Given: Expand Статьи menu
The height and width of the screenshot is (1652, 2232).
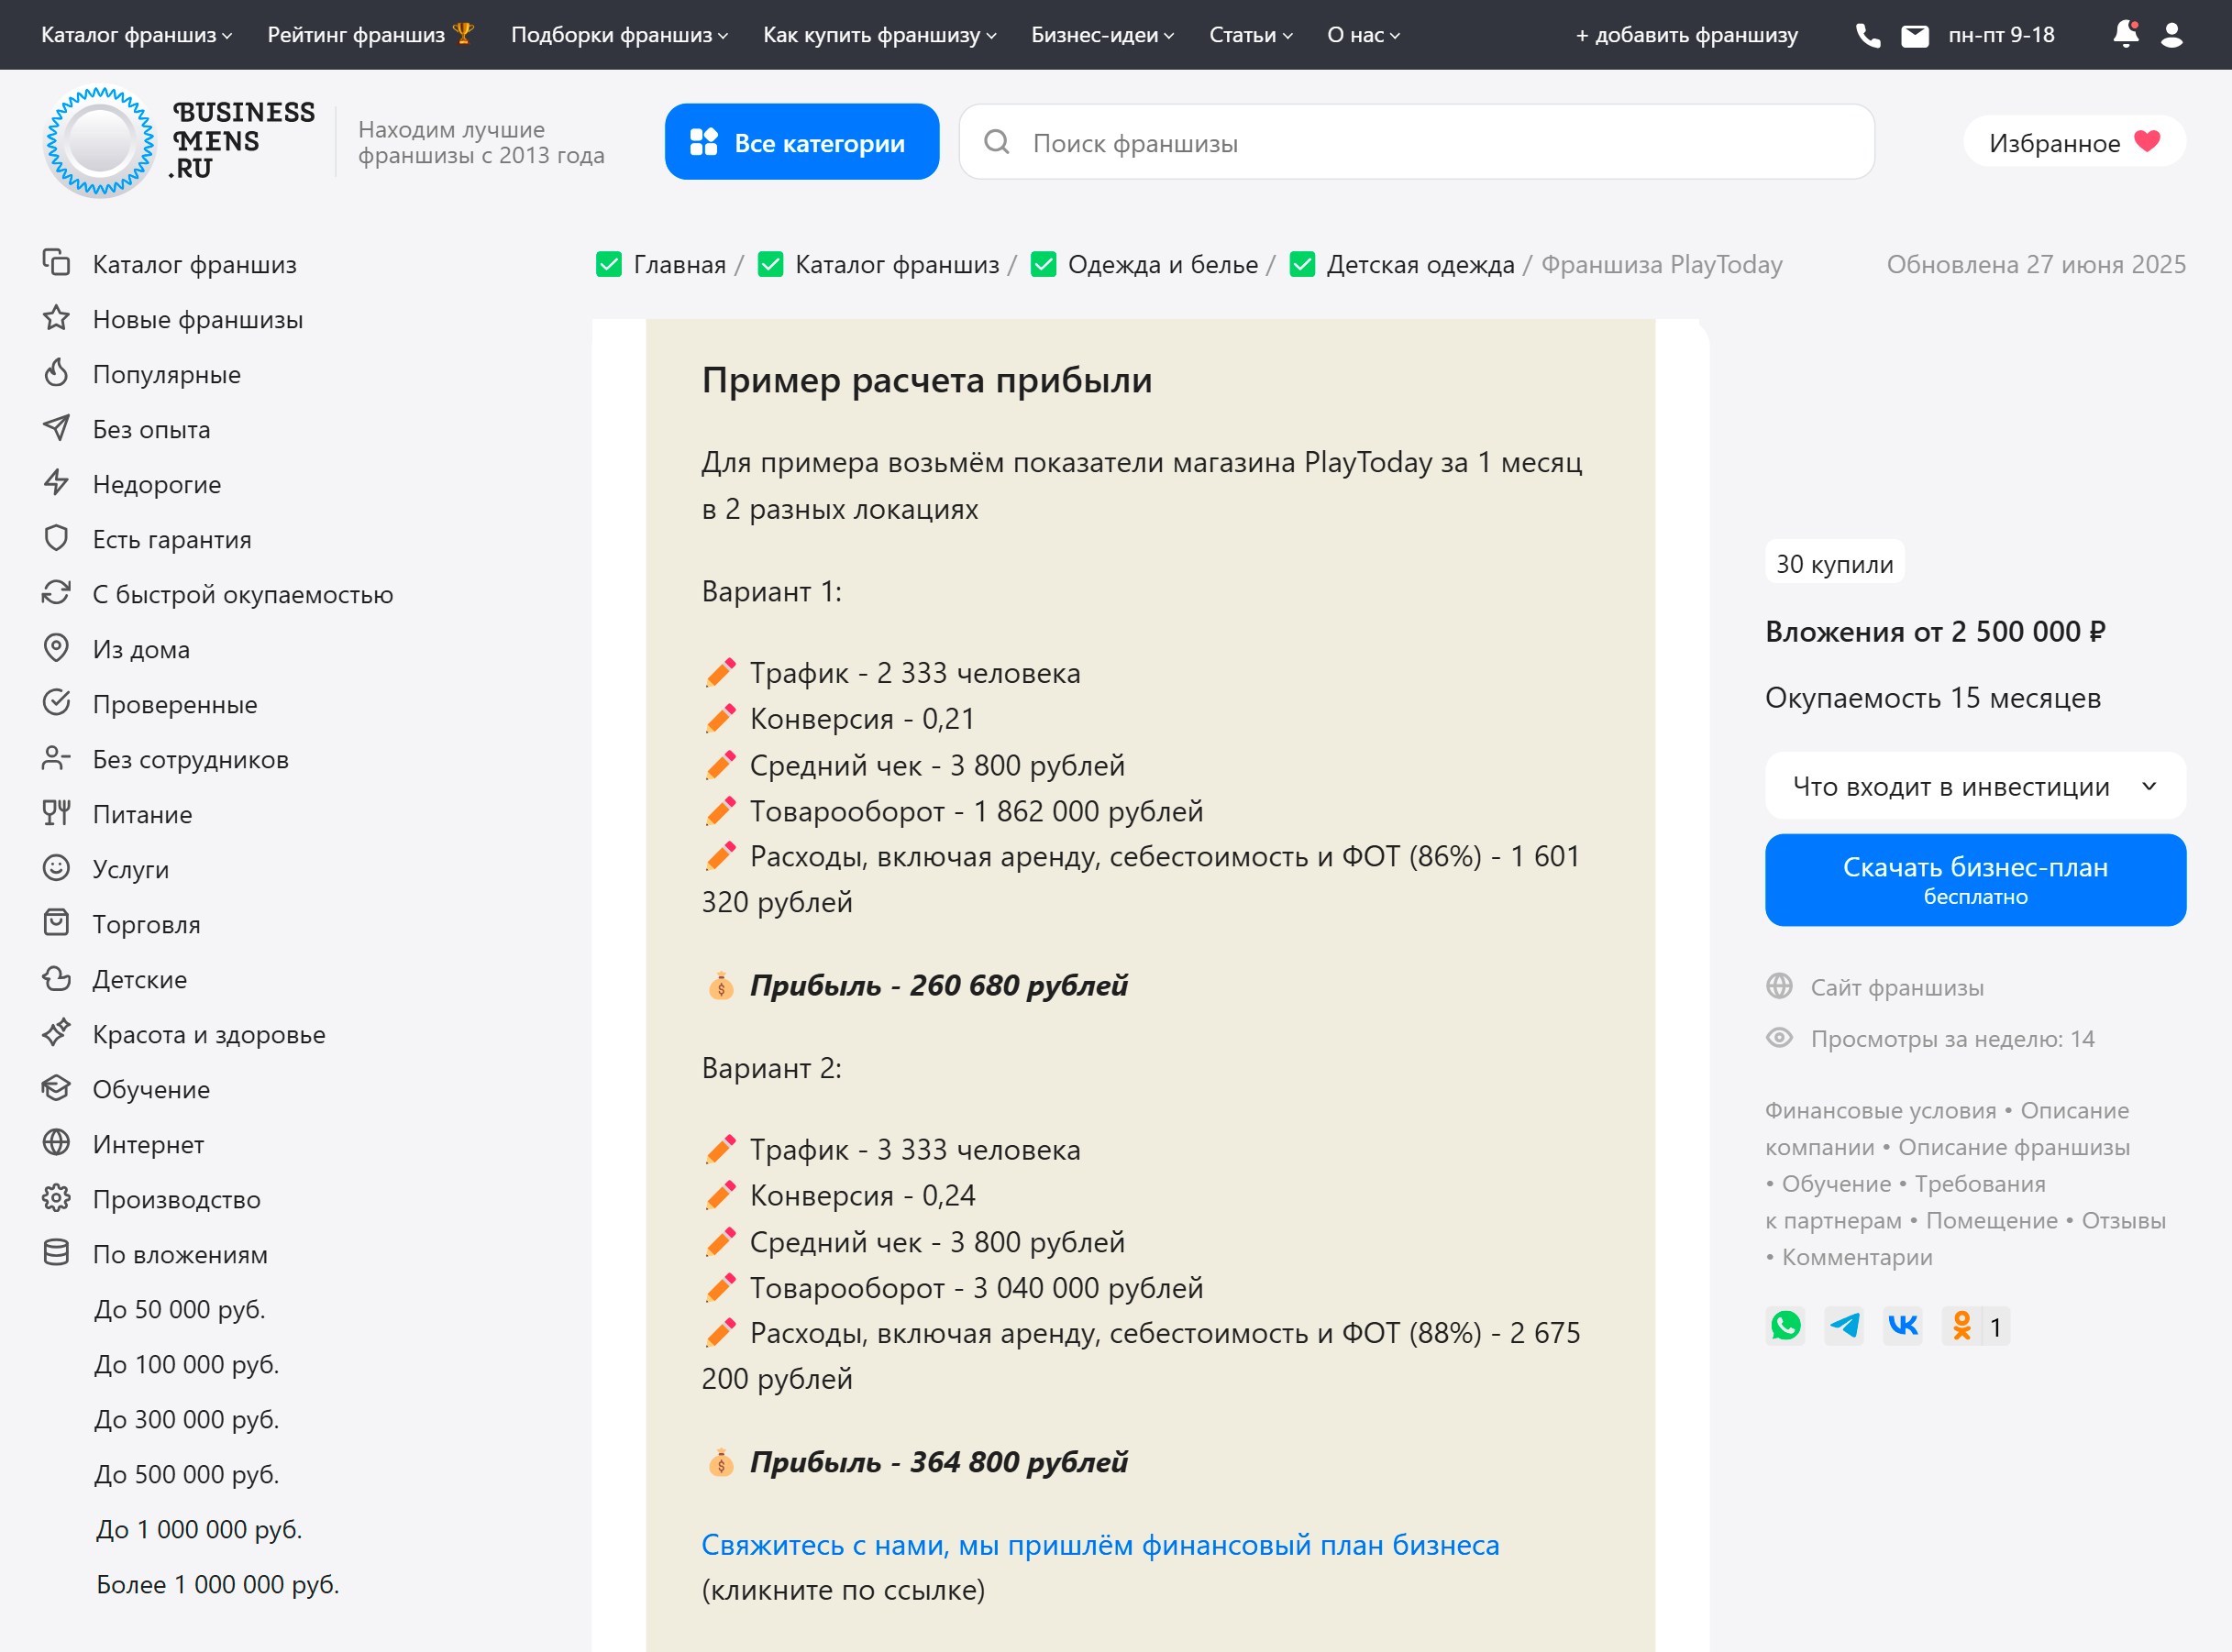Looking at the screenshot, I should coord(1251,35).
